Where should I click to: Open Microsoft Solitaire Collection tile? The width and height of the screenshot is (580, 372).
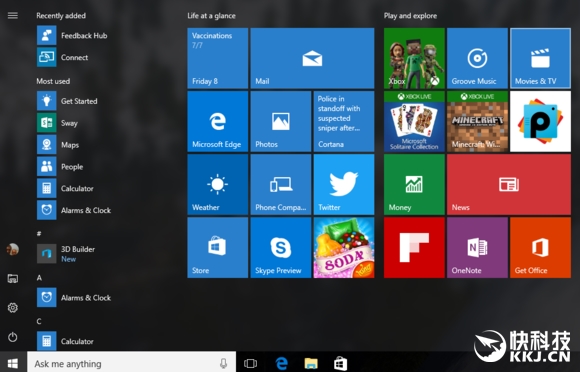414,122
